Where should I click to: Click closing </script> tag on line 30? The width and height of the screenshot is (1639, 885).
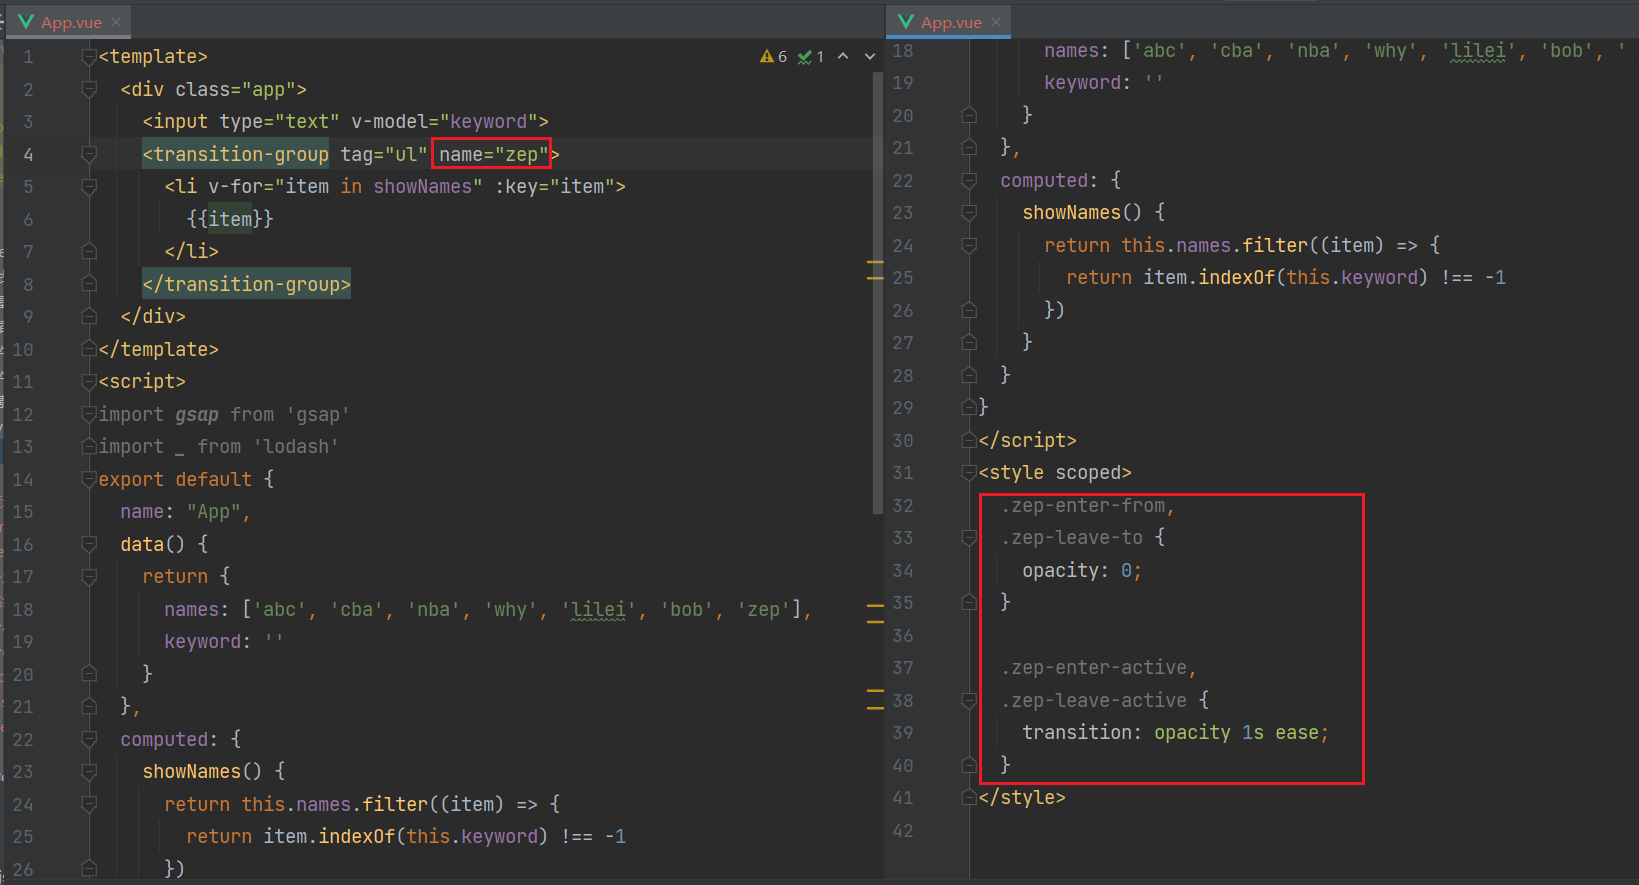1028,441
